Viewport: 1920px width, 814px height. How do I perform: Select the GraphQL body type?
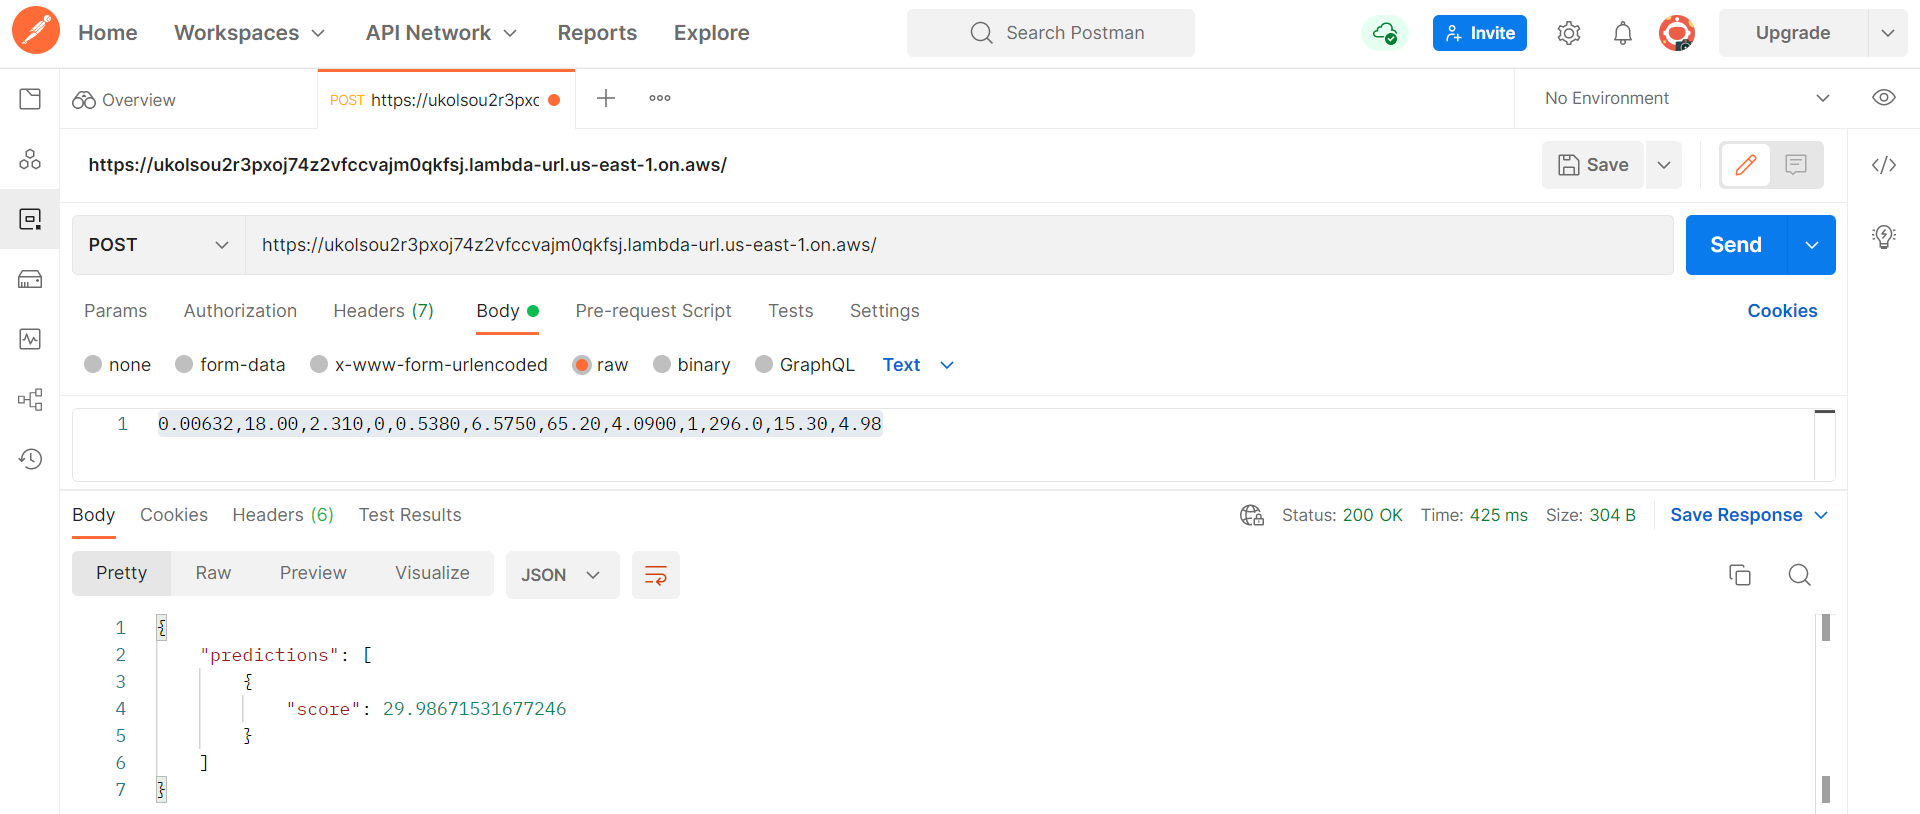click(x=764, y=364)
